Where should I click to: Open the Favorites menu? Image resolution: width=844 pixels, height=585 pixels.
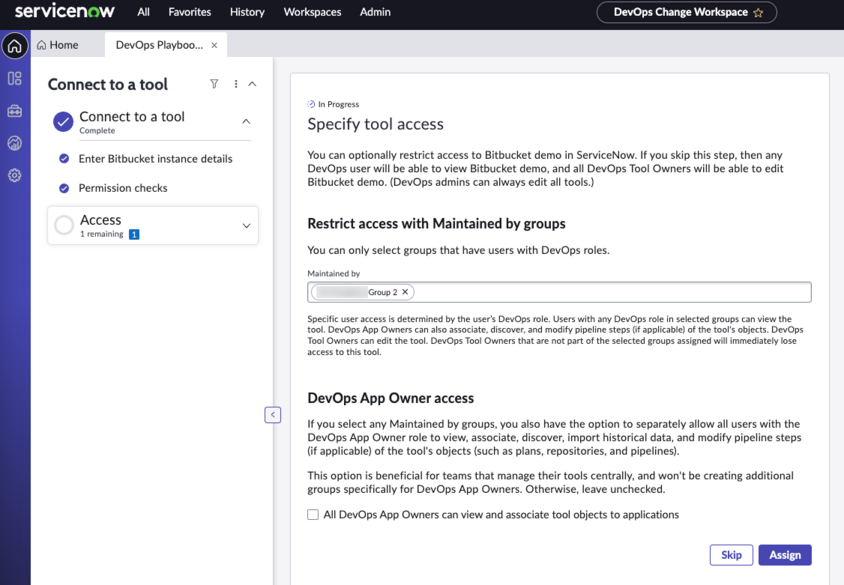189,12
